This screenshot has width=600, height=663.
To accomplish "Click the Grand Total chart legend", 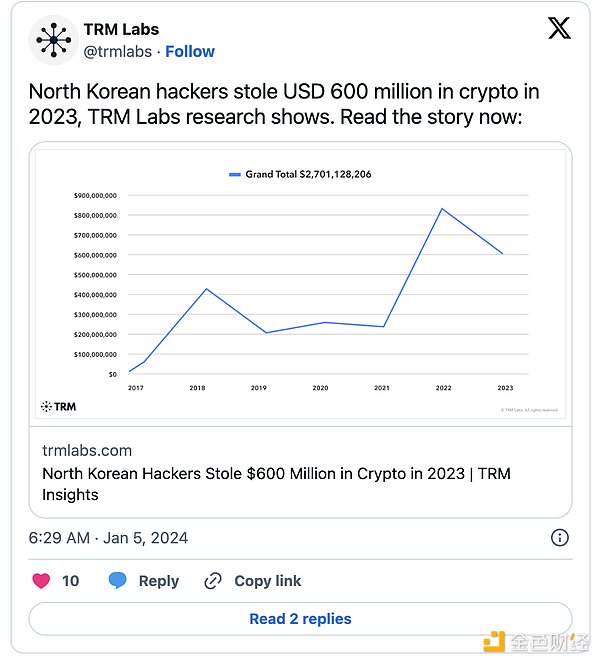I will [300, 174].
